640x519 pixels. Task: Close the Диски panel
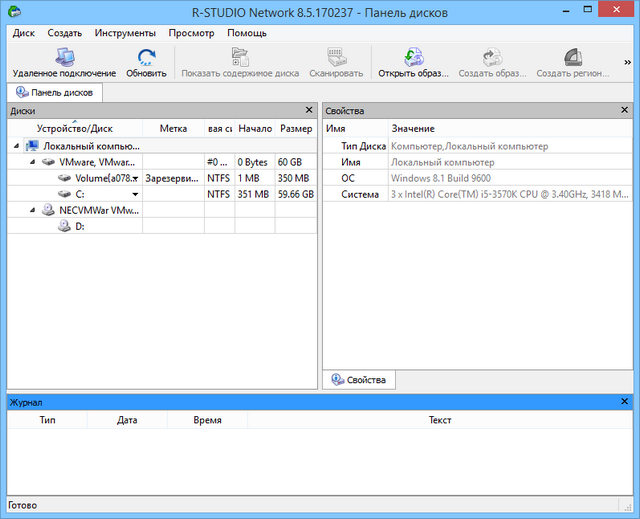(309, 111)
